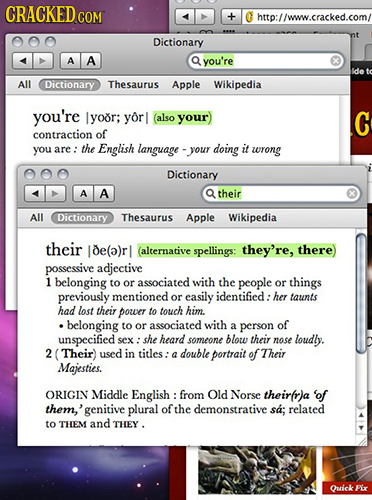The image size is (372, 500).
Task: Click the resize grip of "their" Dictionary window
Action: (361, 441)
